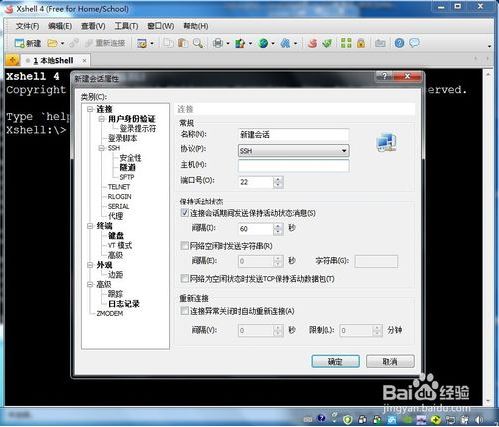Click the green shield tray icon

click(347, 420)
